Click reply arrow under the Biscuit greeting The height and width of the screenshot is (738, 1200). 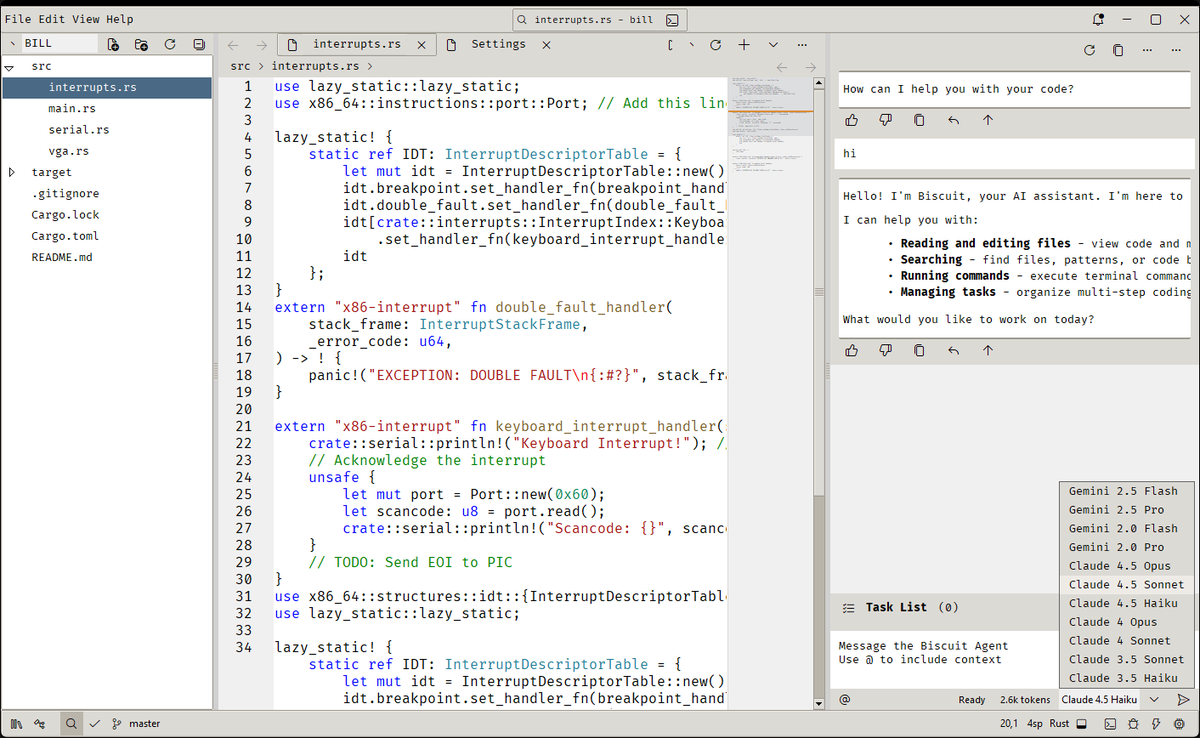click(954, 350)
